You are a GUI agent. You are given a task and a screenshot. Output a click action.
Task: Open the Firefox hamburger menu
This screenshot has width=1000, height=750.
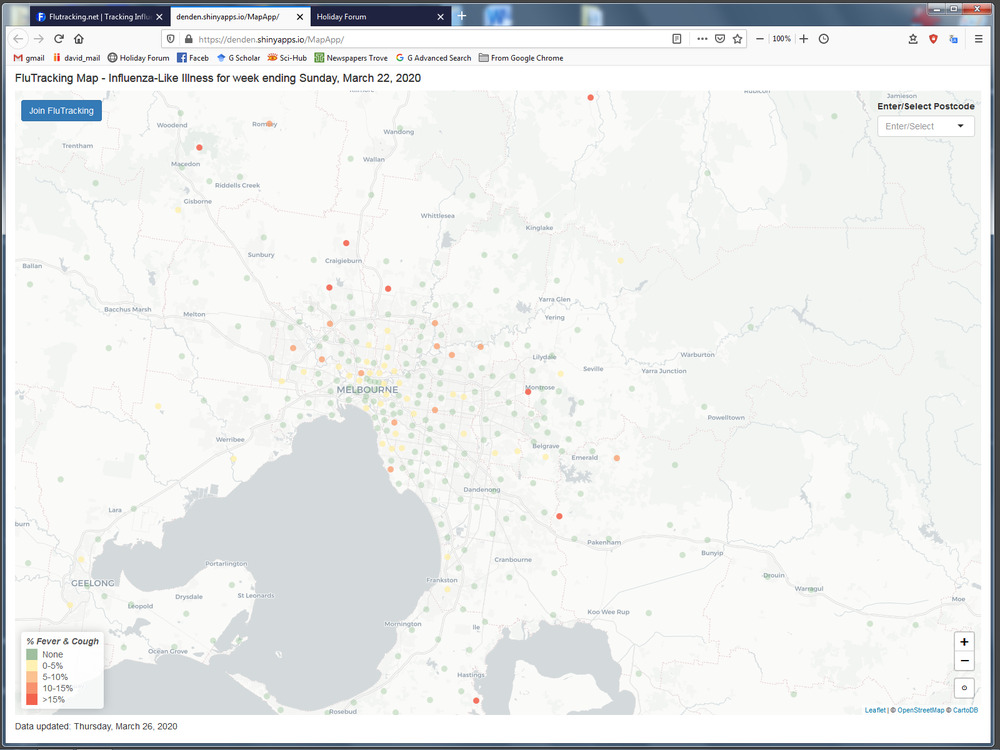click(x=978, y=39)
